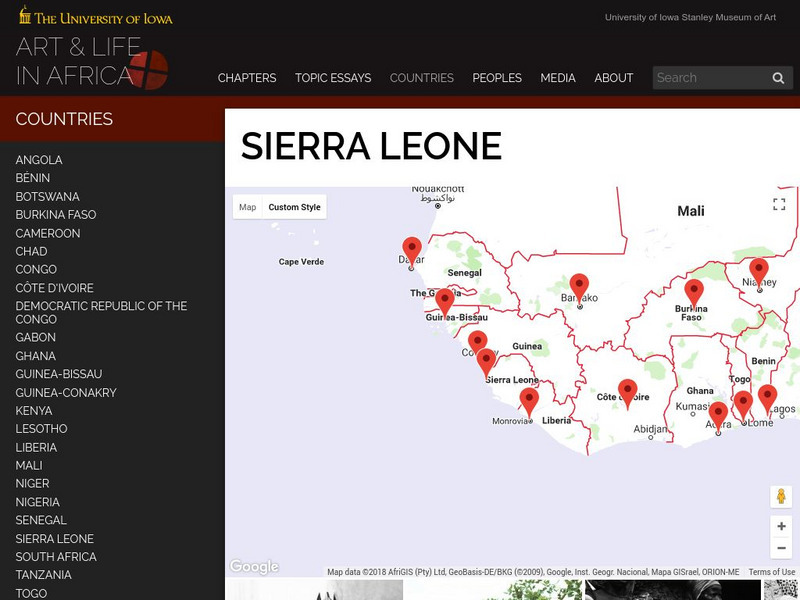
Task: Click the Art & Life in Africa logo
Action: [91, 62]
